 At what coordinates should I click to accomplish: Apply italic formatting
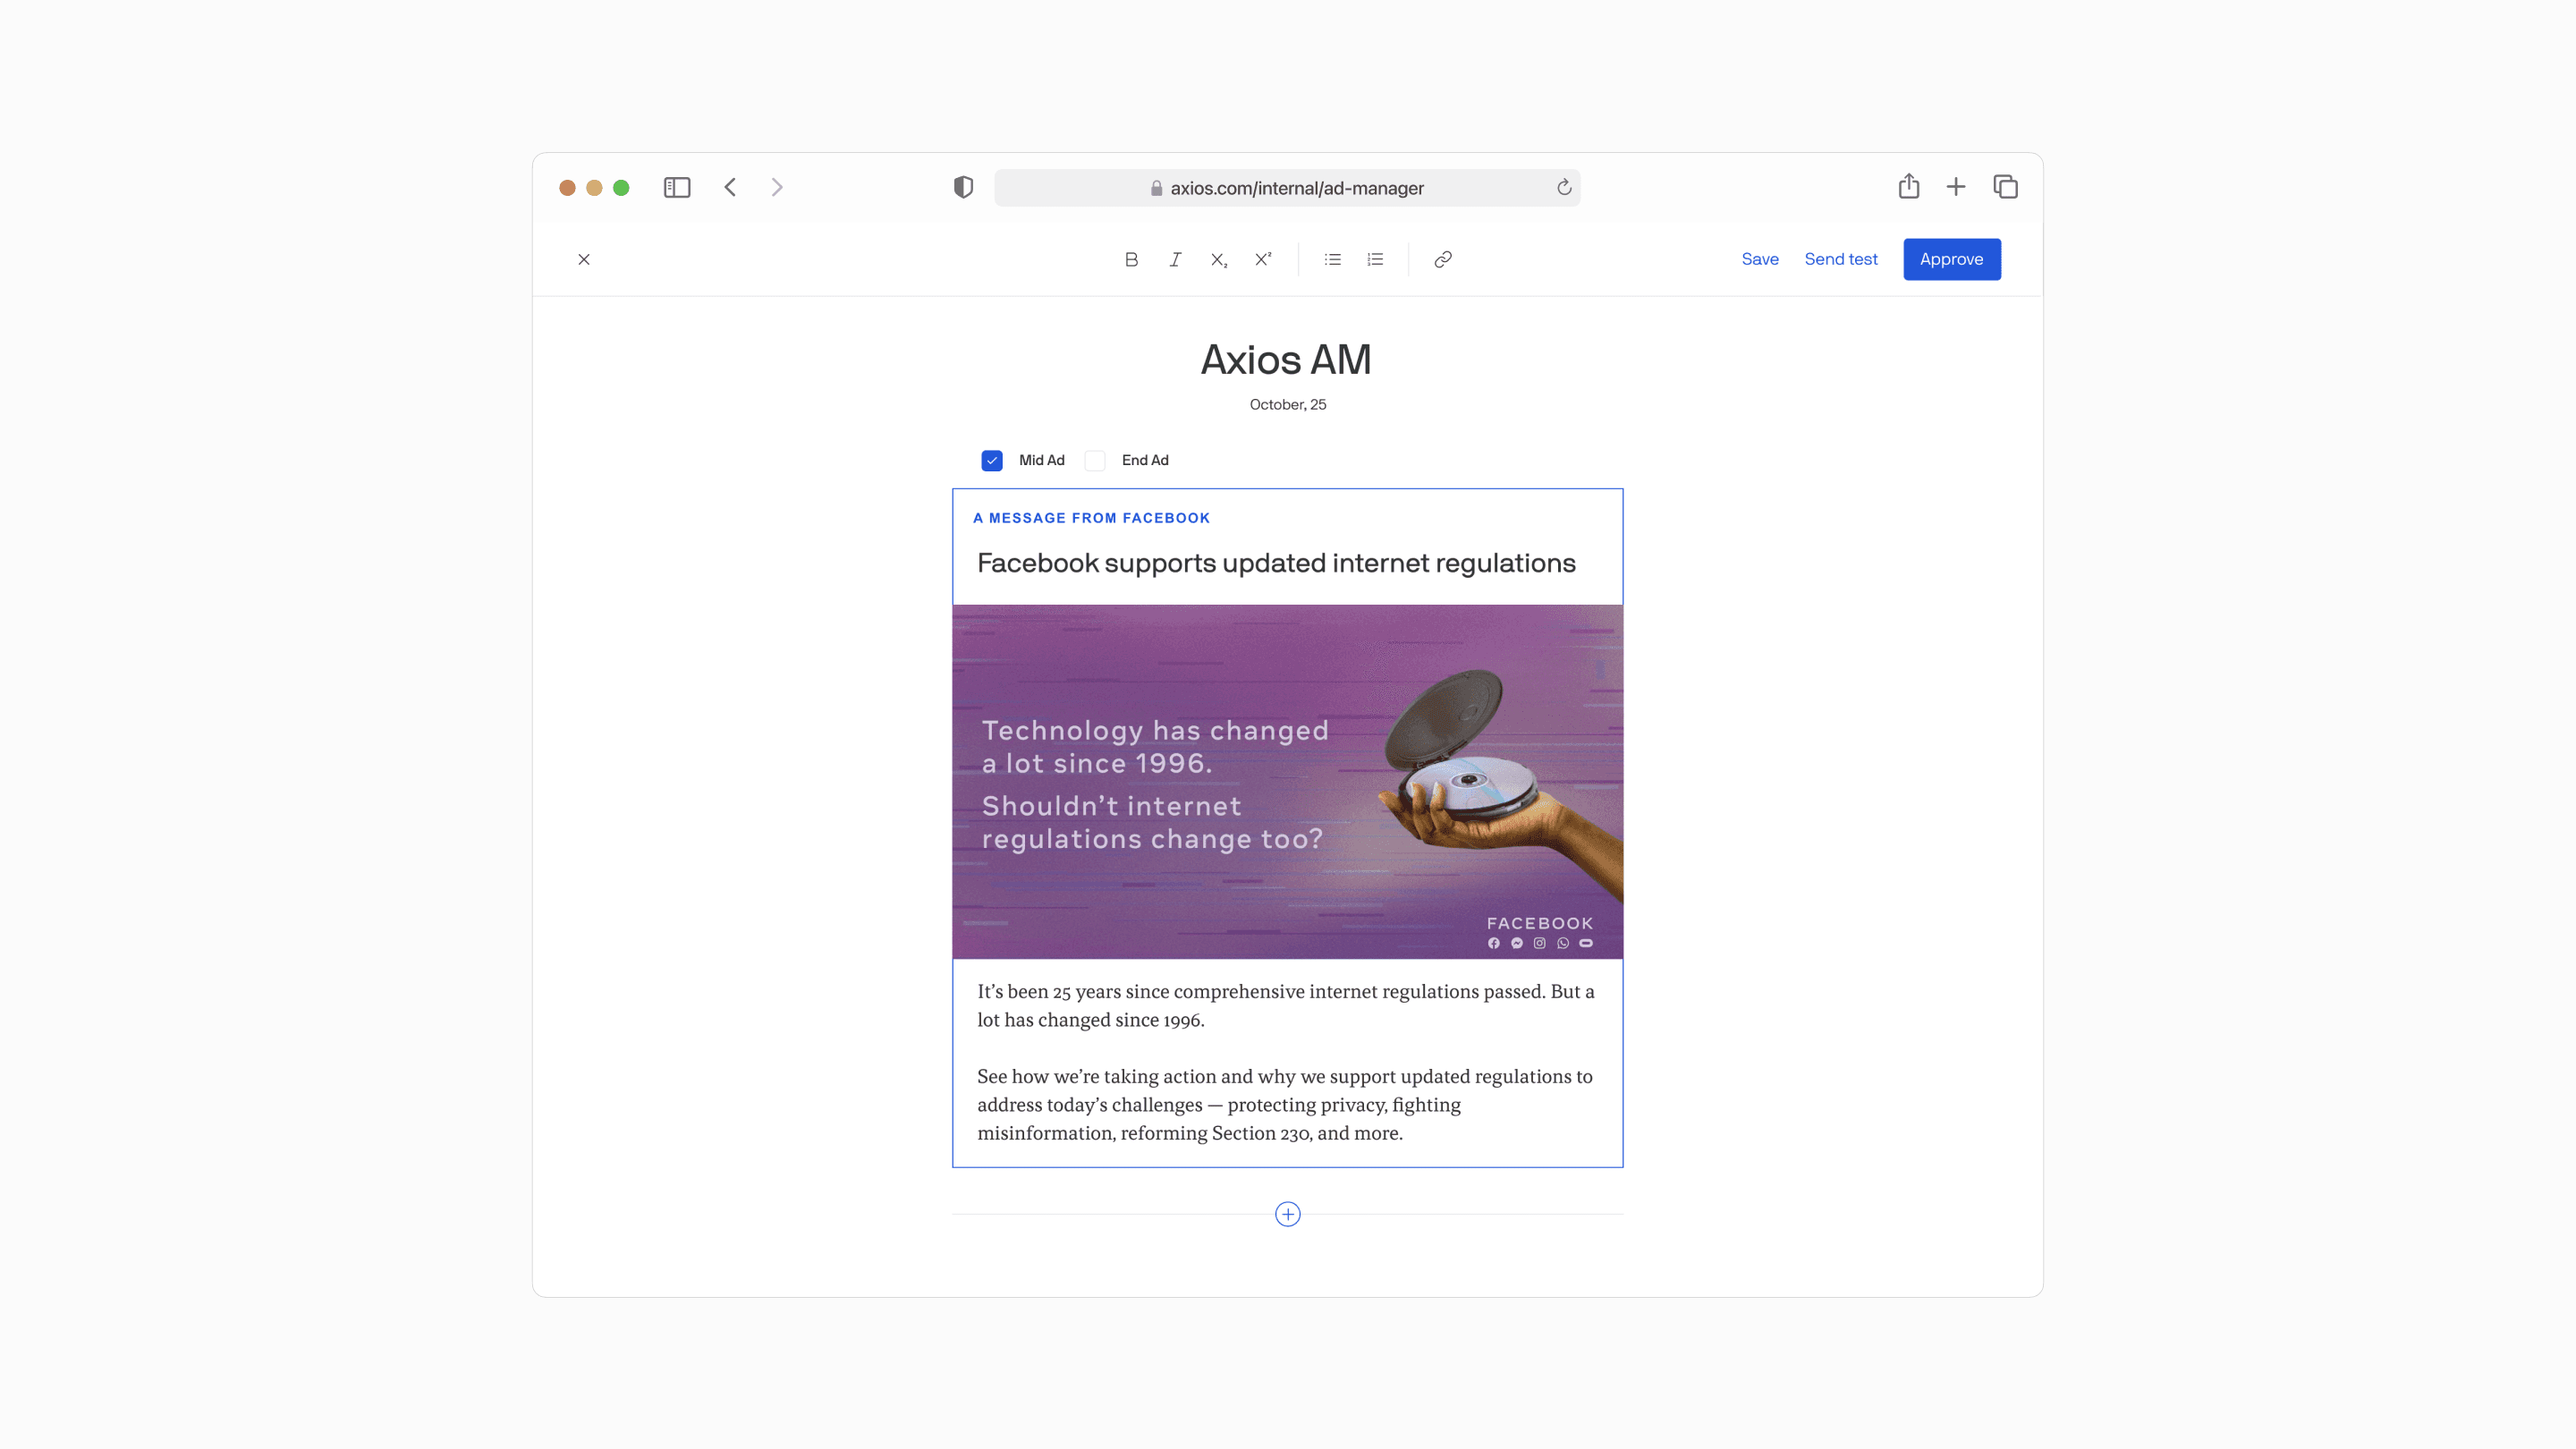click(x=1175, y=259)
